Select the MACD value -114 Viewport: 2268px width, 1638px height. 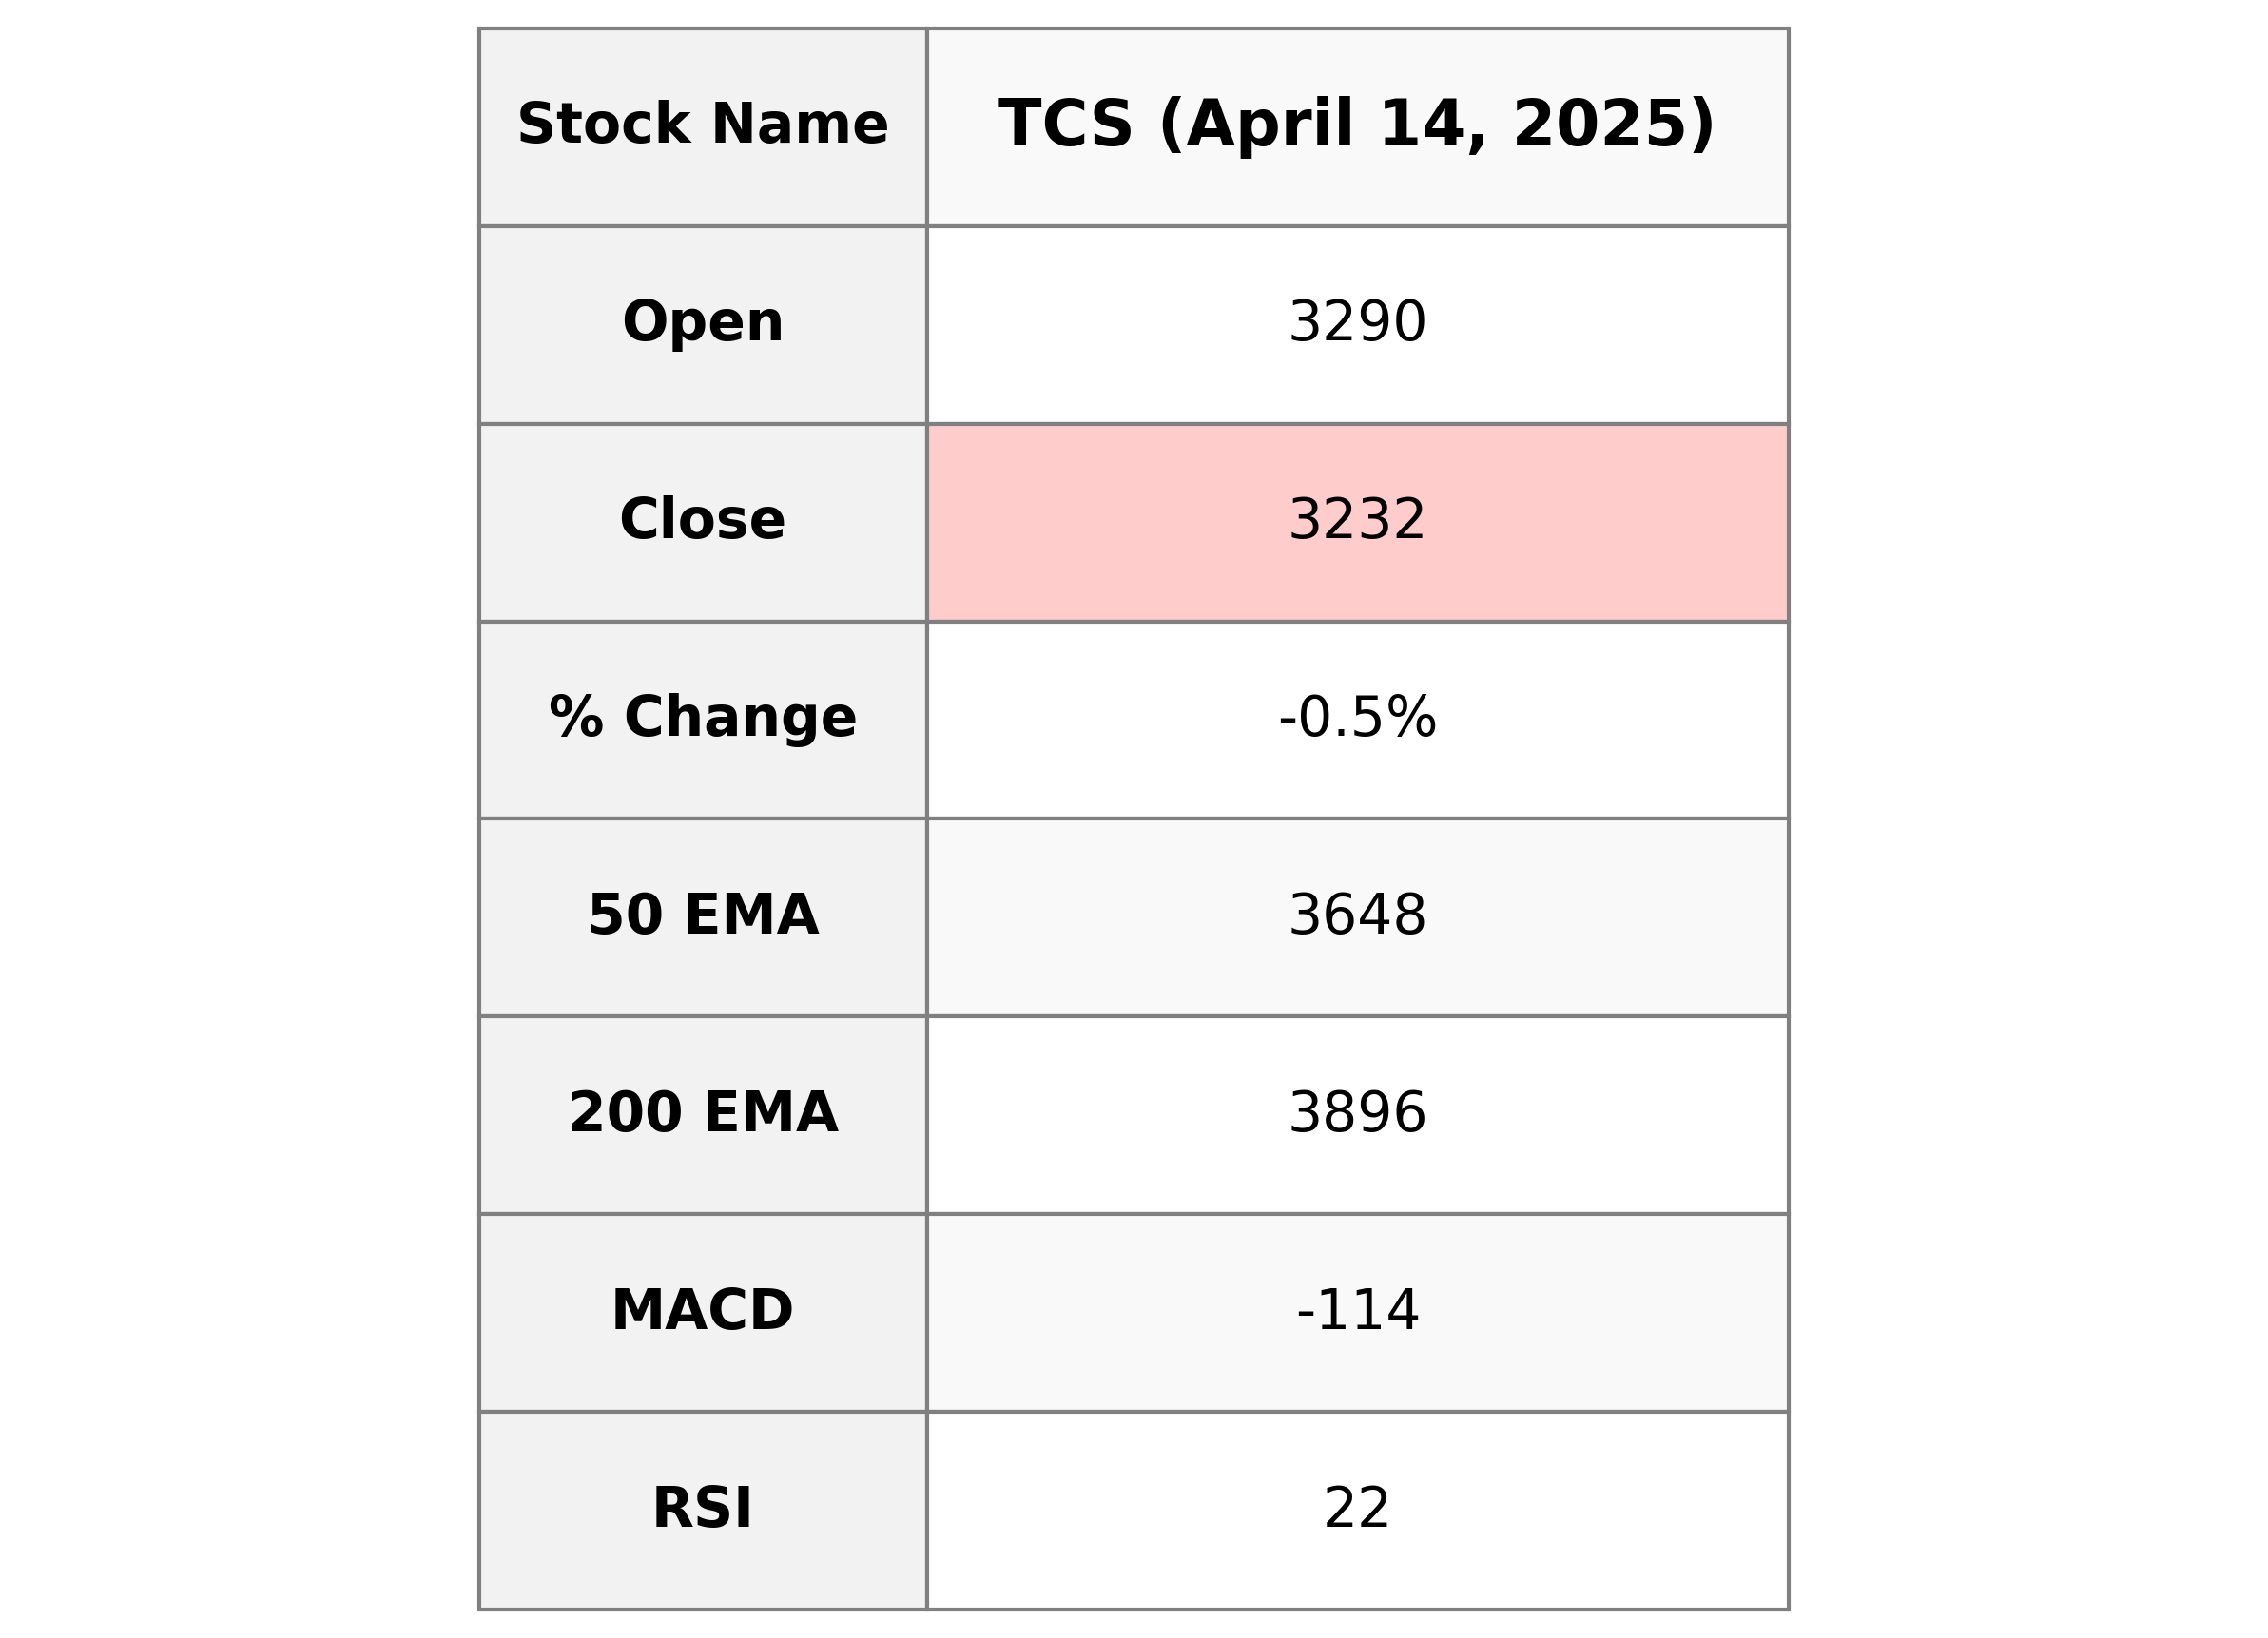pyautogui.click(x=1356, y=1311)
